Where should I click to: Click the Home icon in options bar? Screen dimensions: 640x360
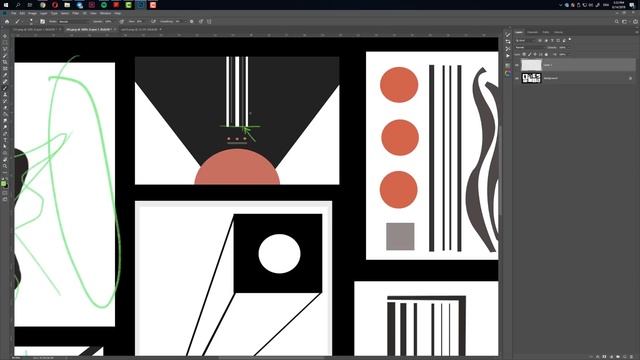[7, 22]
